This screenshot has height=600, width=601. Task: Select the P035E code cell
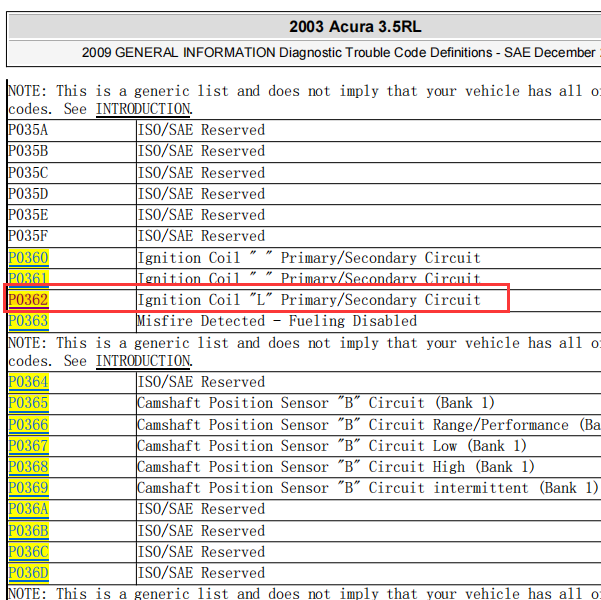pos(72,215)
